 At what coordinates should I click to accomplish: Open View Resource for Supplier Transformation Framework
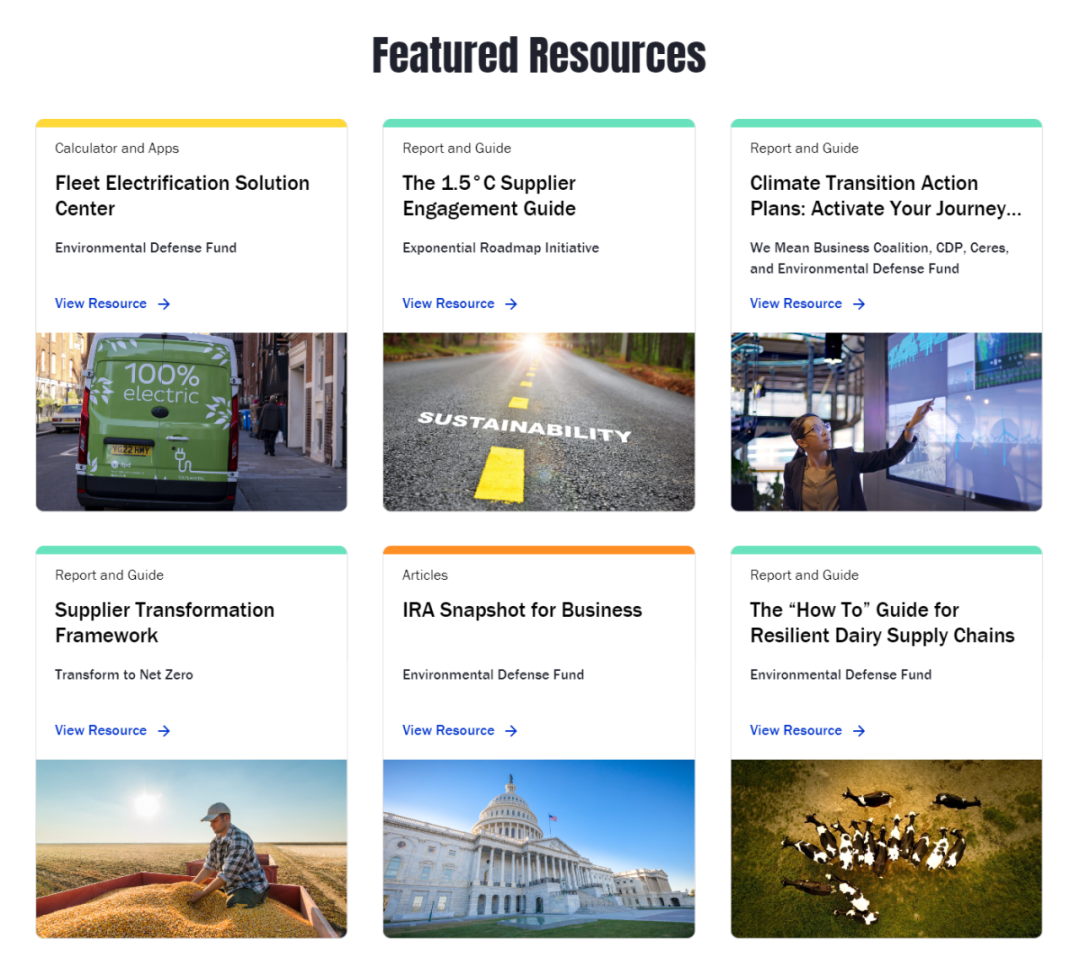coord(112,731)
